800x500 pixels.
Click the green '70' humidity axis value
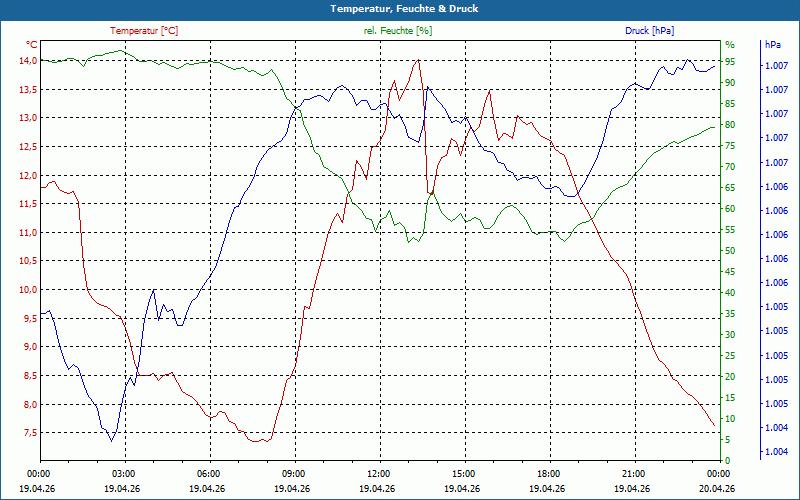coord(730,167)
